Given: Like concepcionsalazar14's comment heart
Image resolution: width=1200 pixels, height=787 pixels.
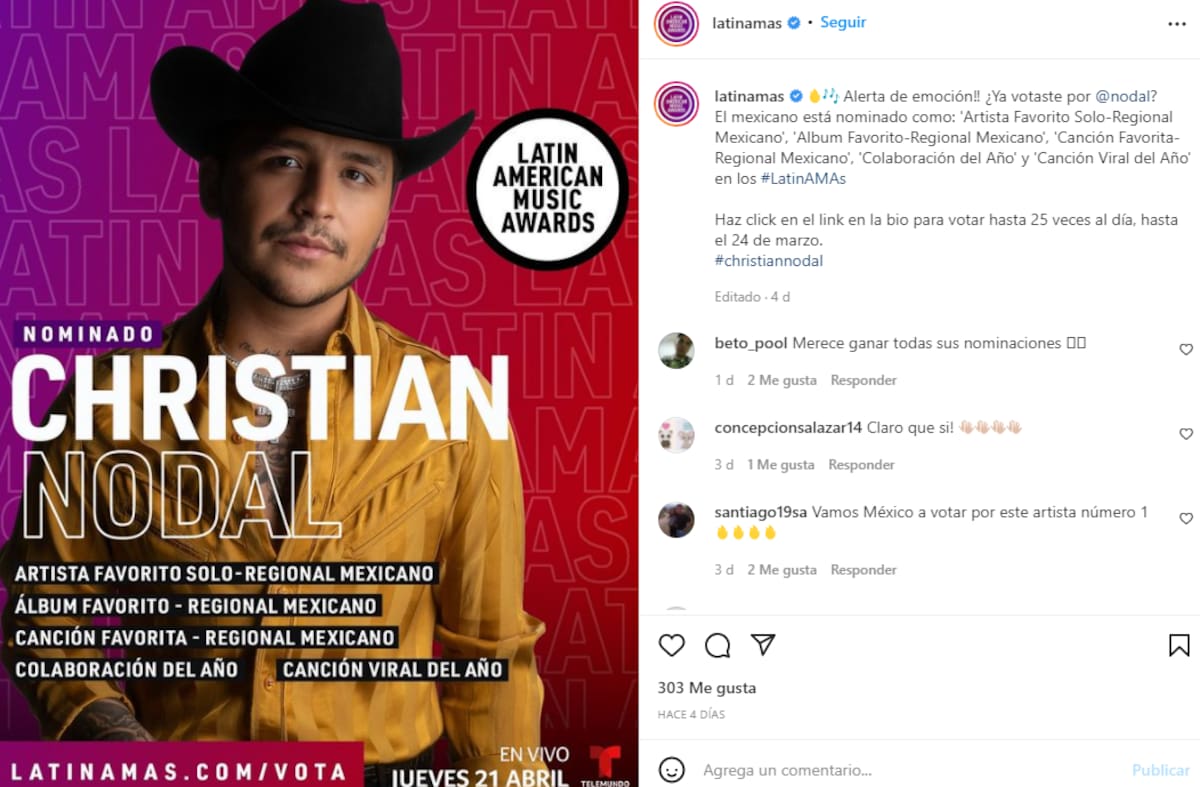Looking at the screenshot, I should pyautogui.click(x=1186, y=434).
